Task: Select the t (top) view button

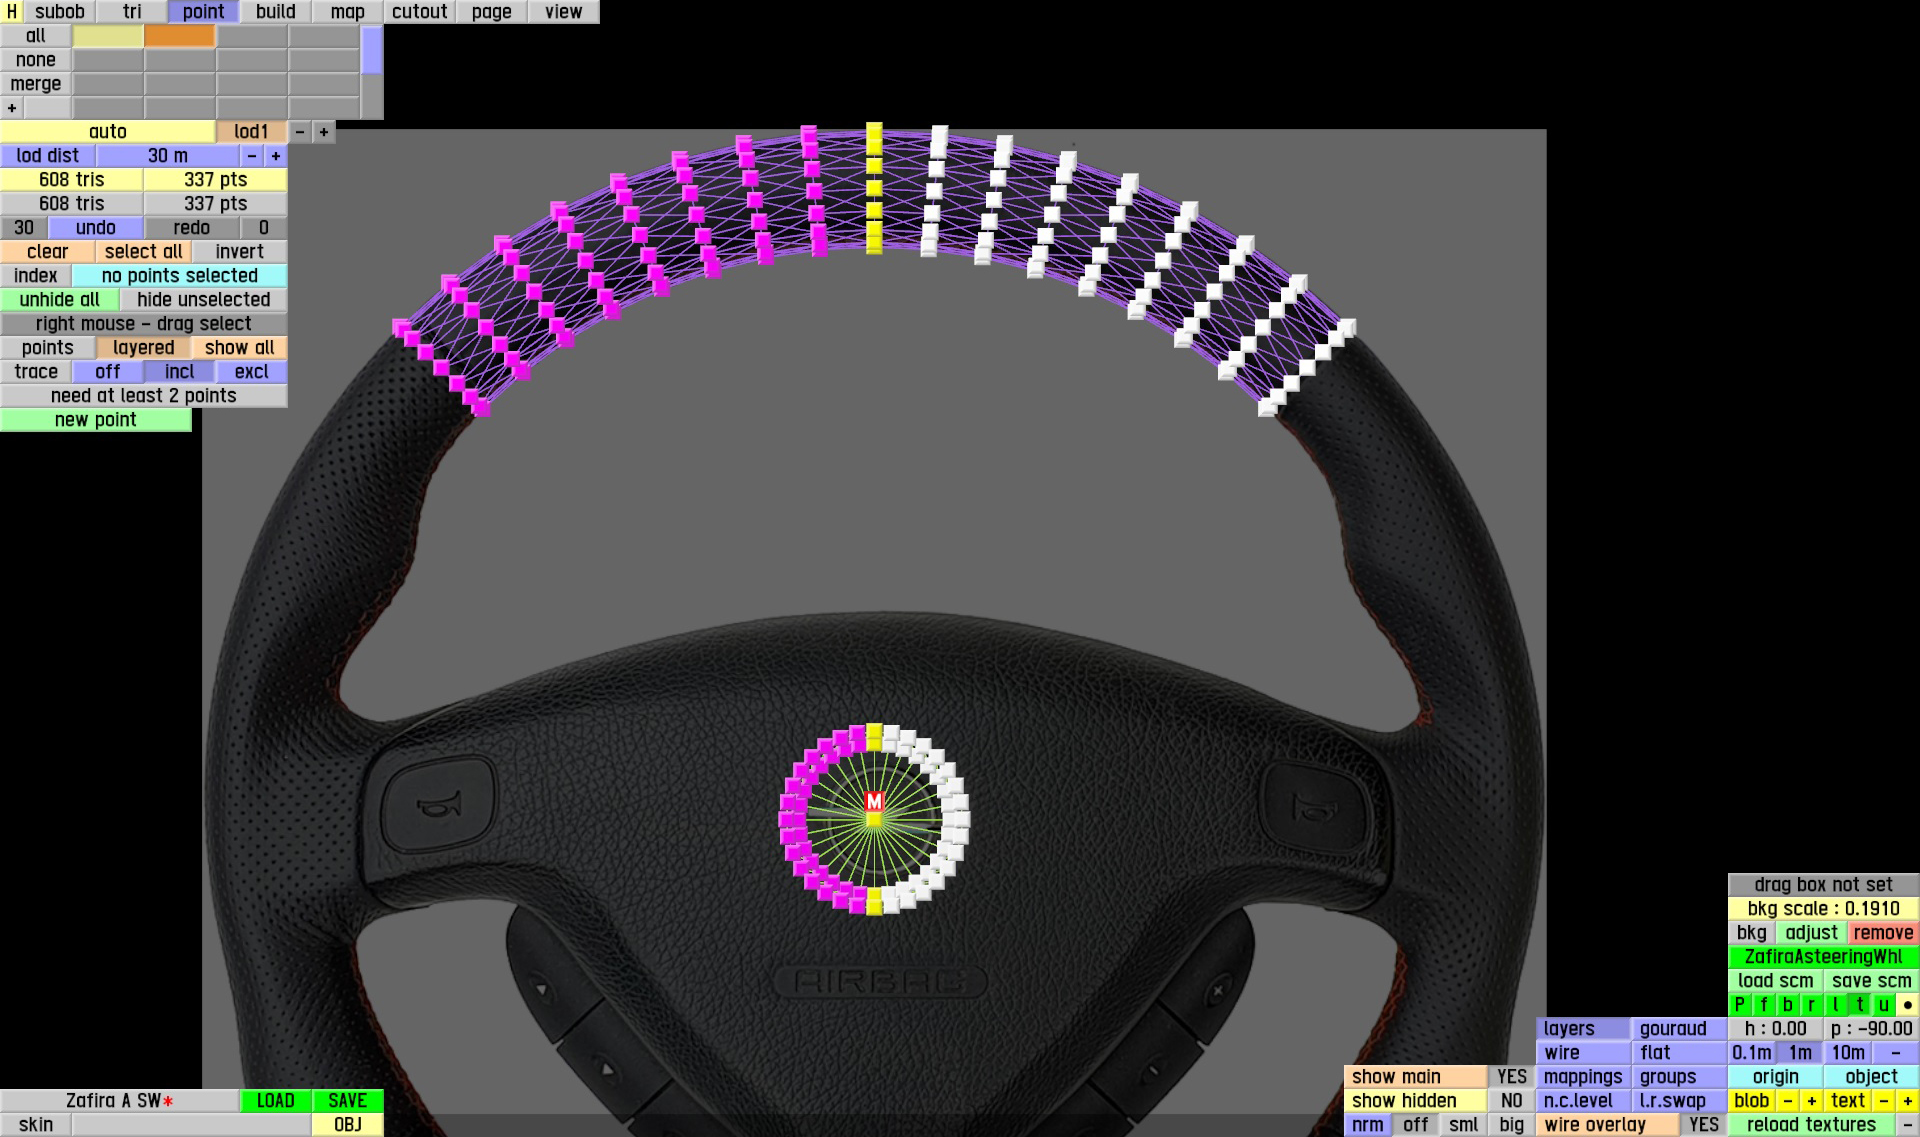Action: tap(1859, 1005)
